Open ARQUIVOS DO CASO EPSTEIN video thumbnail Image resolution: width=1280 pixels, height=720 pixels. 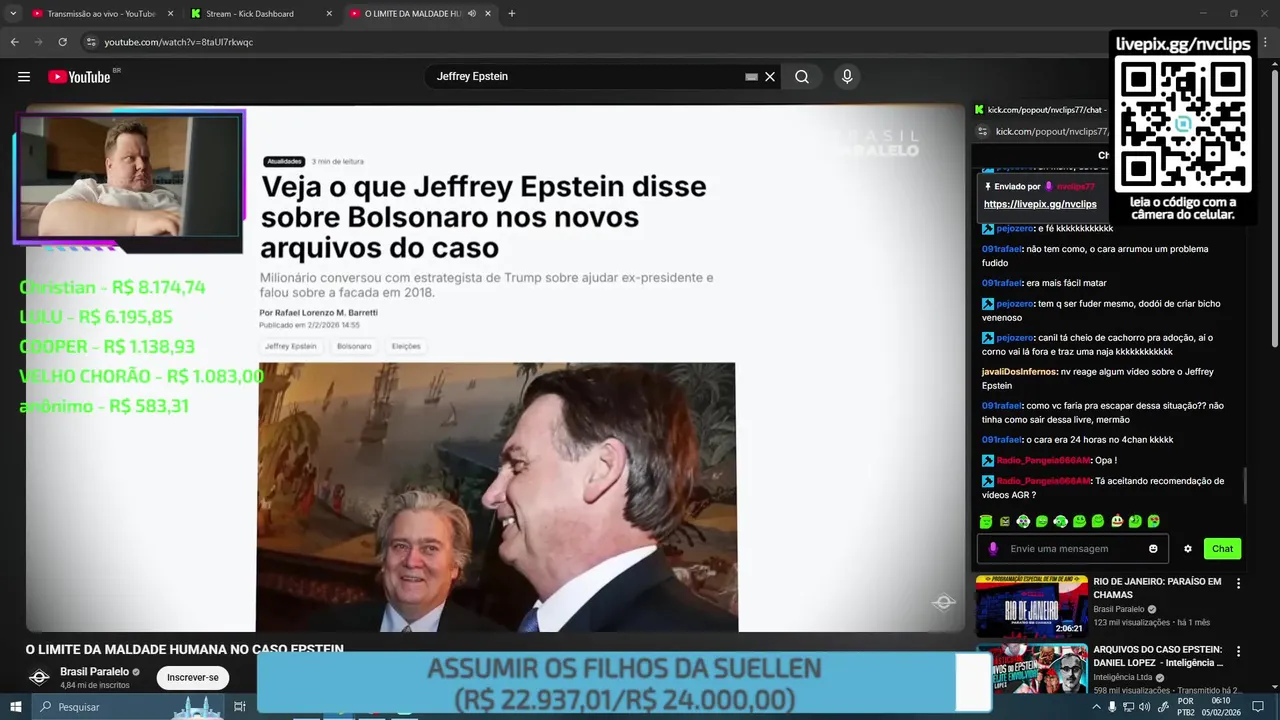click(x=1031, y=669)
